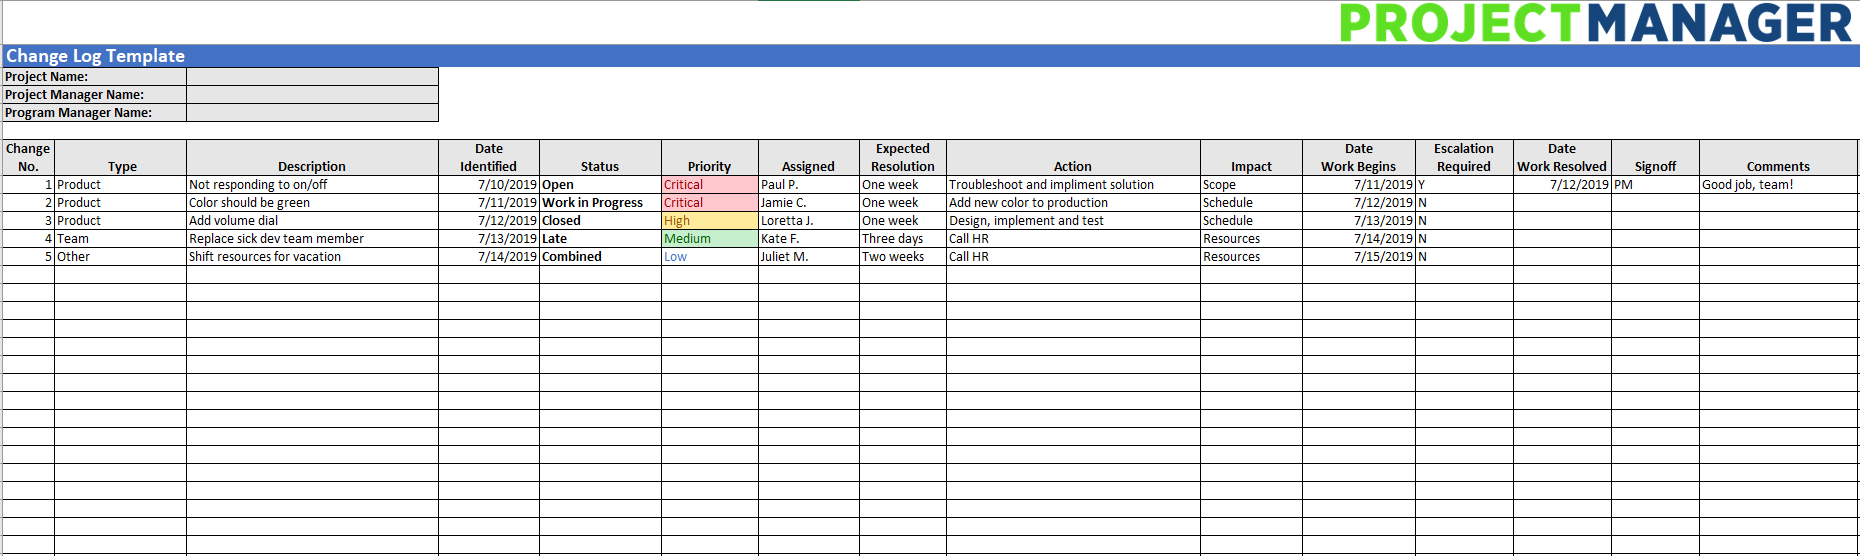Select the Critical priority cell for Paul P.

709,185
